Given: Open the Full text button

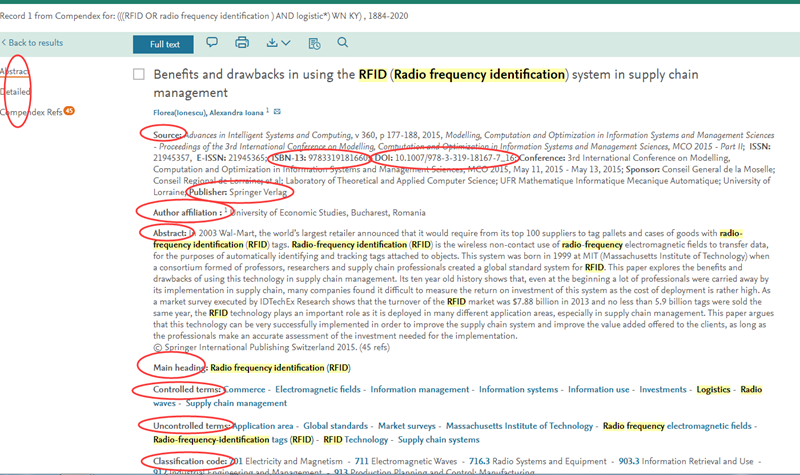Looking at the screenshot, I should click(x=163, y=44).
